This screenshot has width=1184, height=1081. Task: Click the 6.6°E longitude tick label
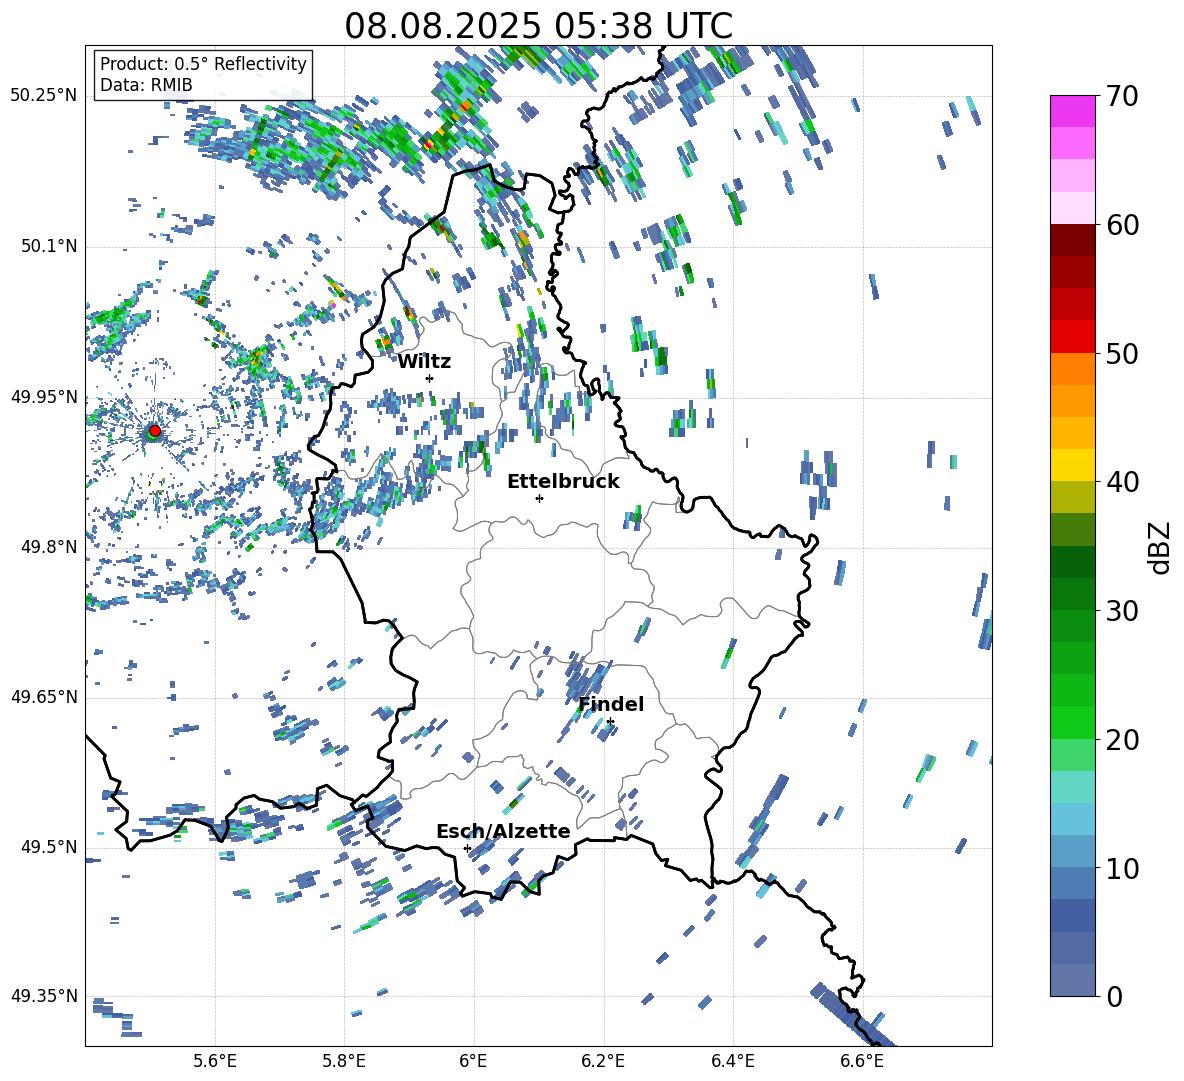pyautogui.click(x=862, y=1061)
